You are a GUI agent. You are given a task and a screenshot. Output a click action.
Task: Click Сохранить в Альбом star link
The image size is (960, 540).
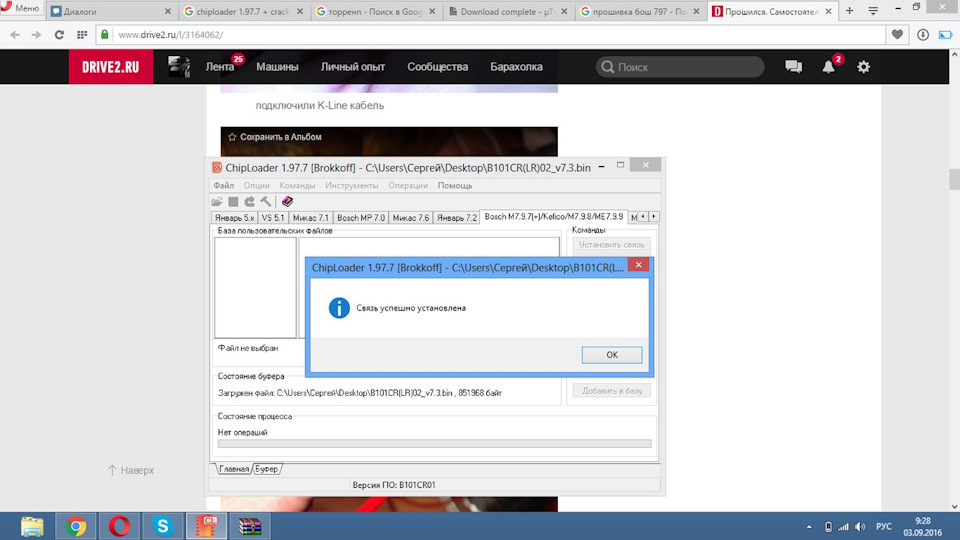pos(274,137)
